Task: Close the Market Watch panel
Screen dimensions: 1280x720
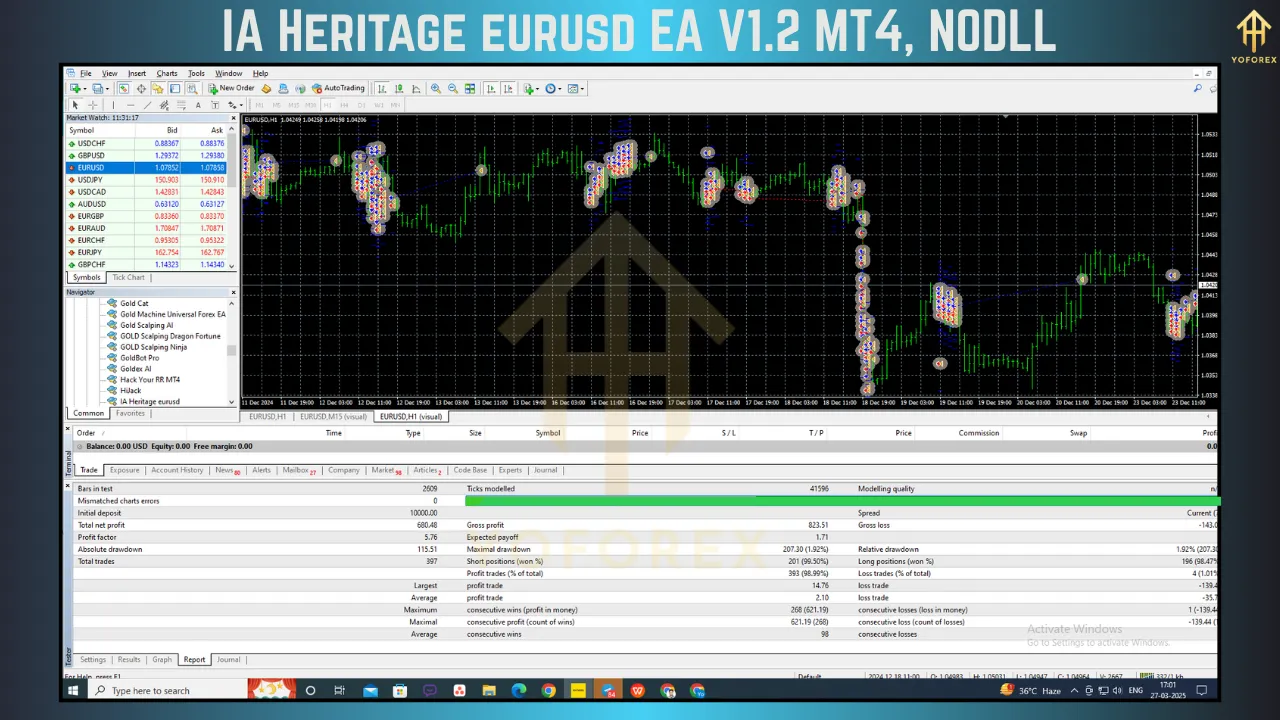Action: pyautogui.click(x=234, y=118)
